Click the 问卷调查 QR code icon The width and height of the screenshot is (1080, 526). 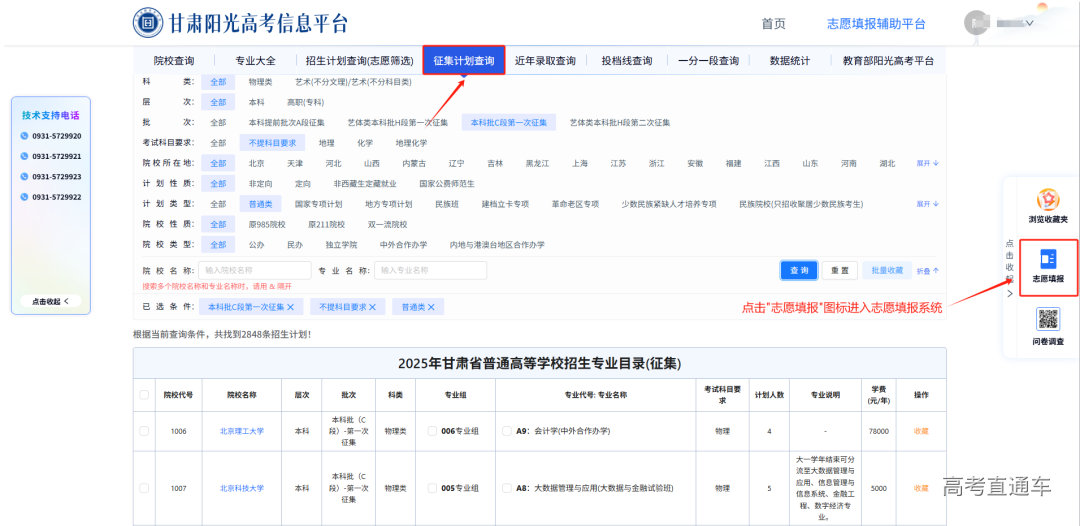[x=1048, y=320]
